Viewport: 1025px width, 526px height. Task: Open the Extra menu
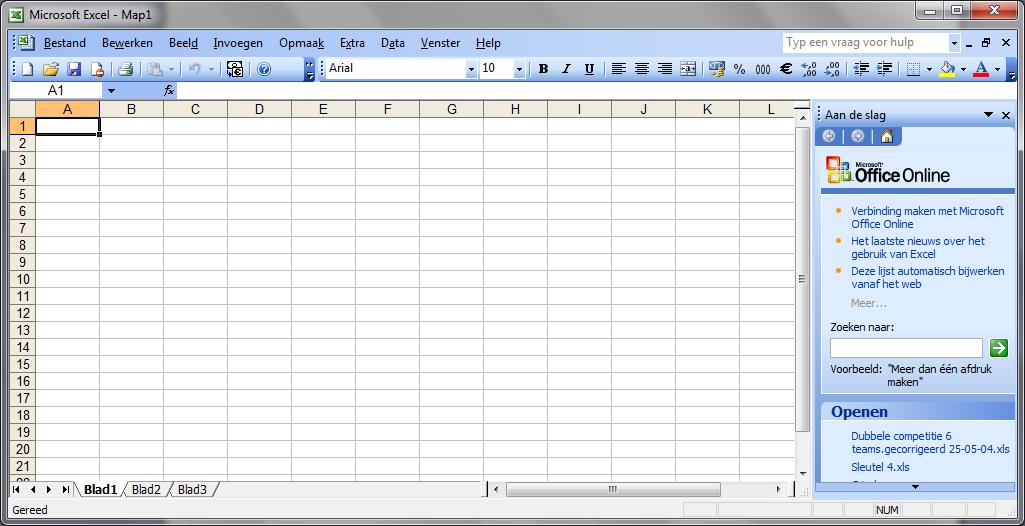pyautogui.click(x=352, y=43)
